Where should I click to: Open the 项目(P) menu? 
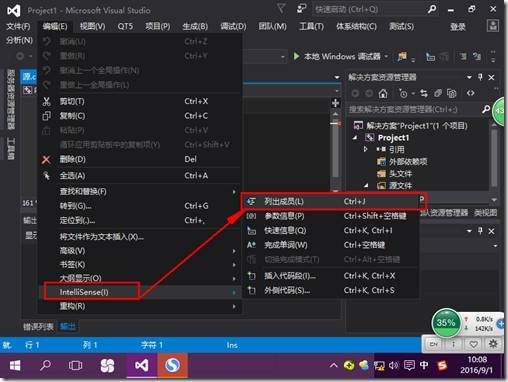[157, 26]
